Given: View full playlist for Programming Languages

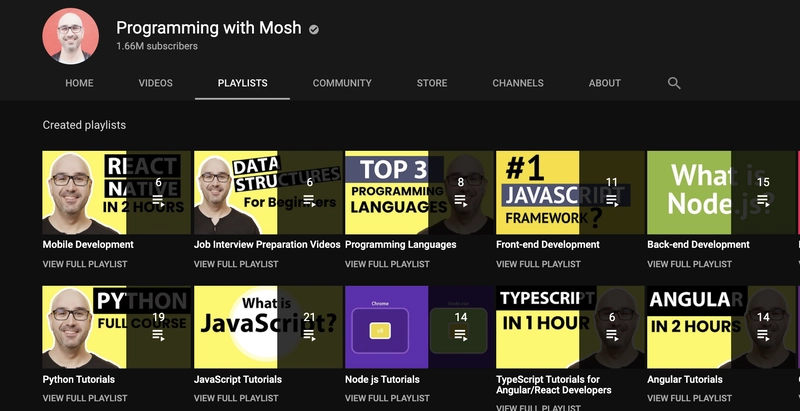Looking at the screenshot, I should point(387,264).
